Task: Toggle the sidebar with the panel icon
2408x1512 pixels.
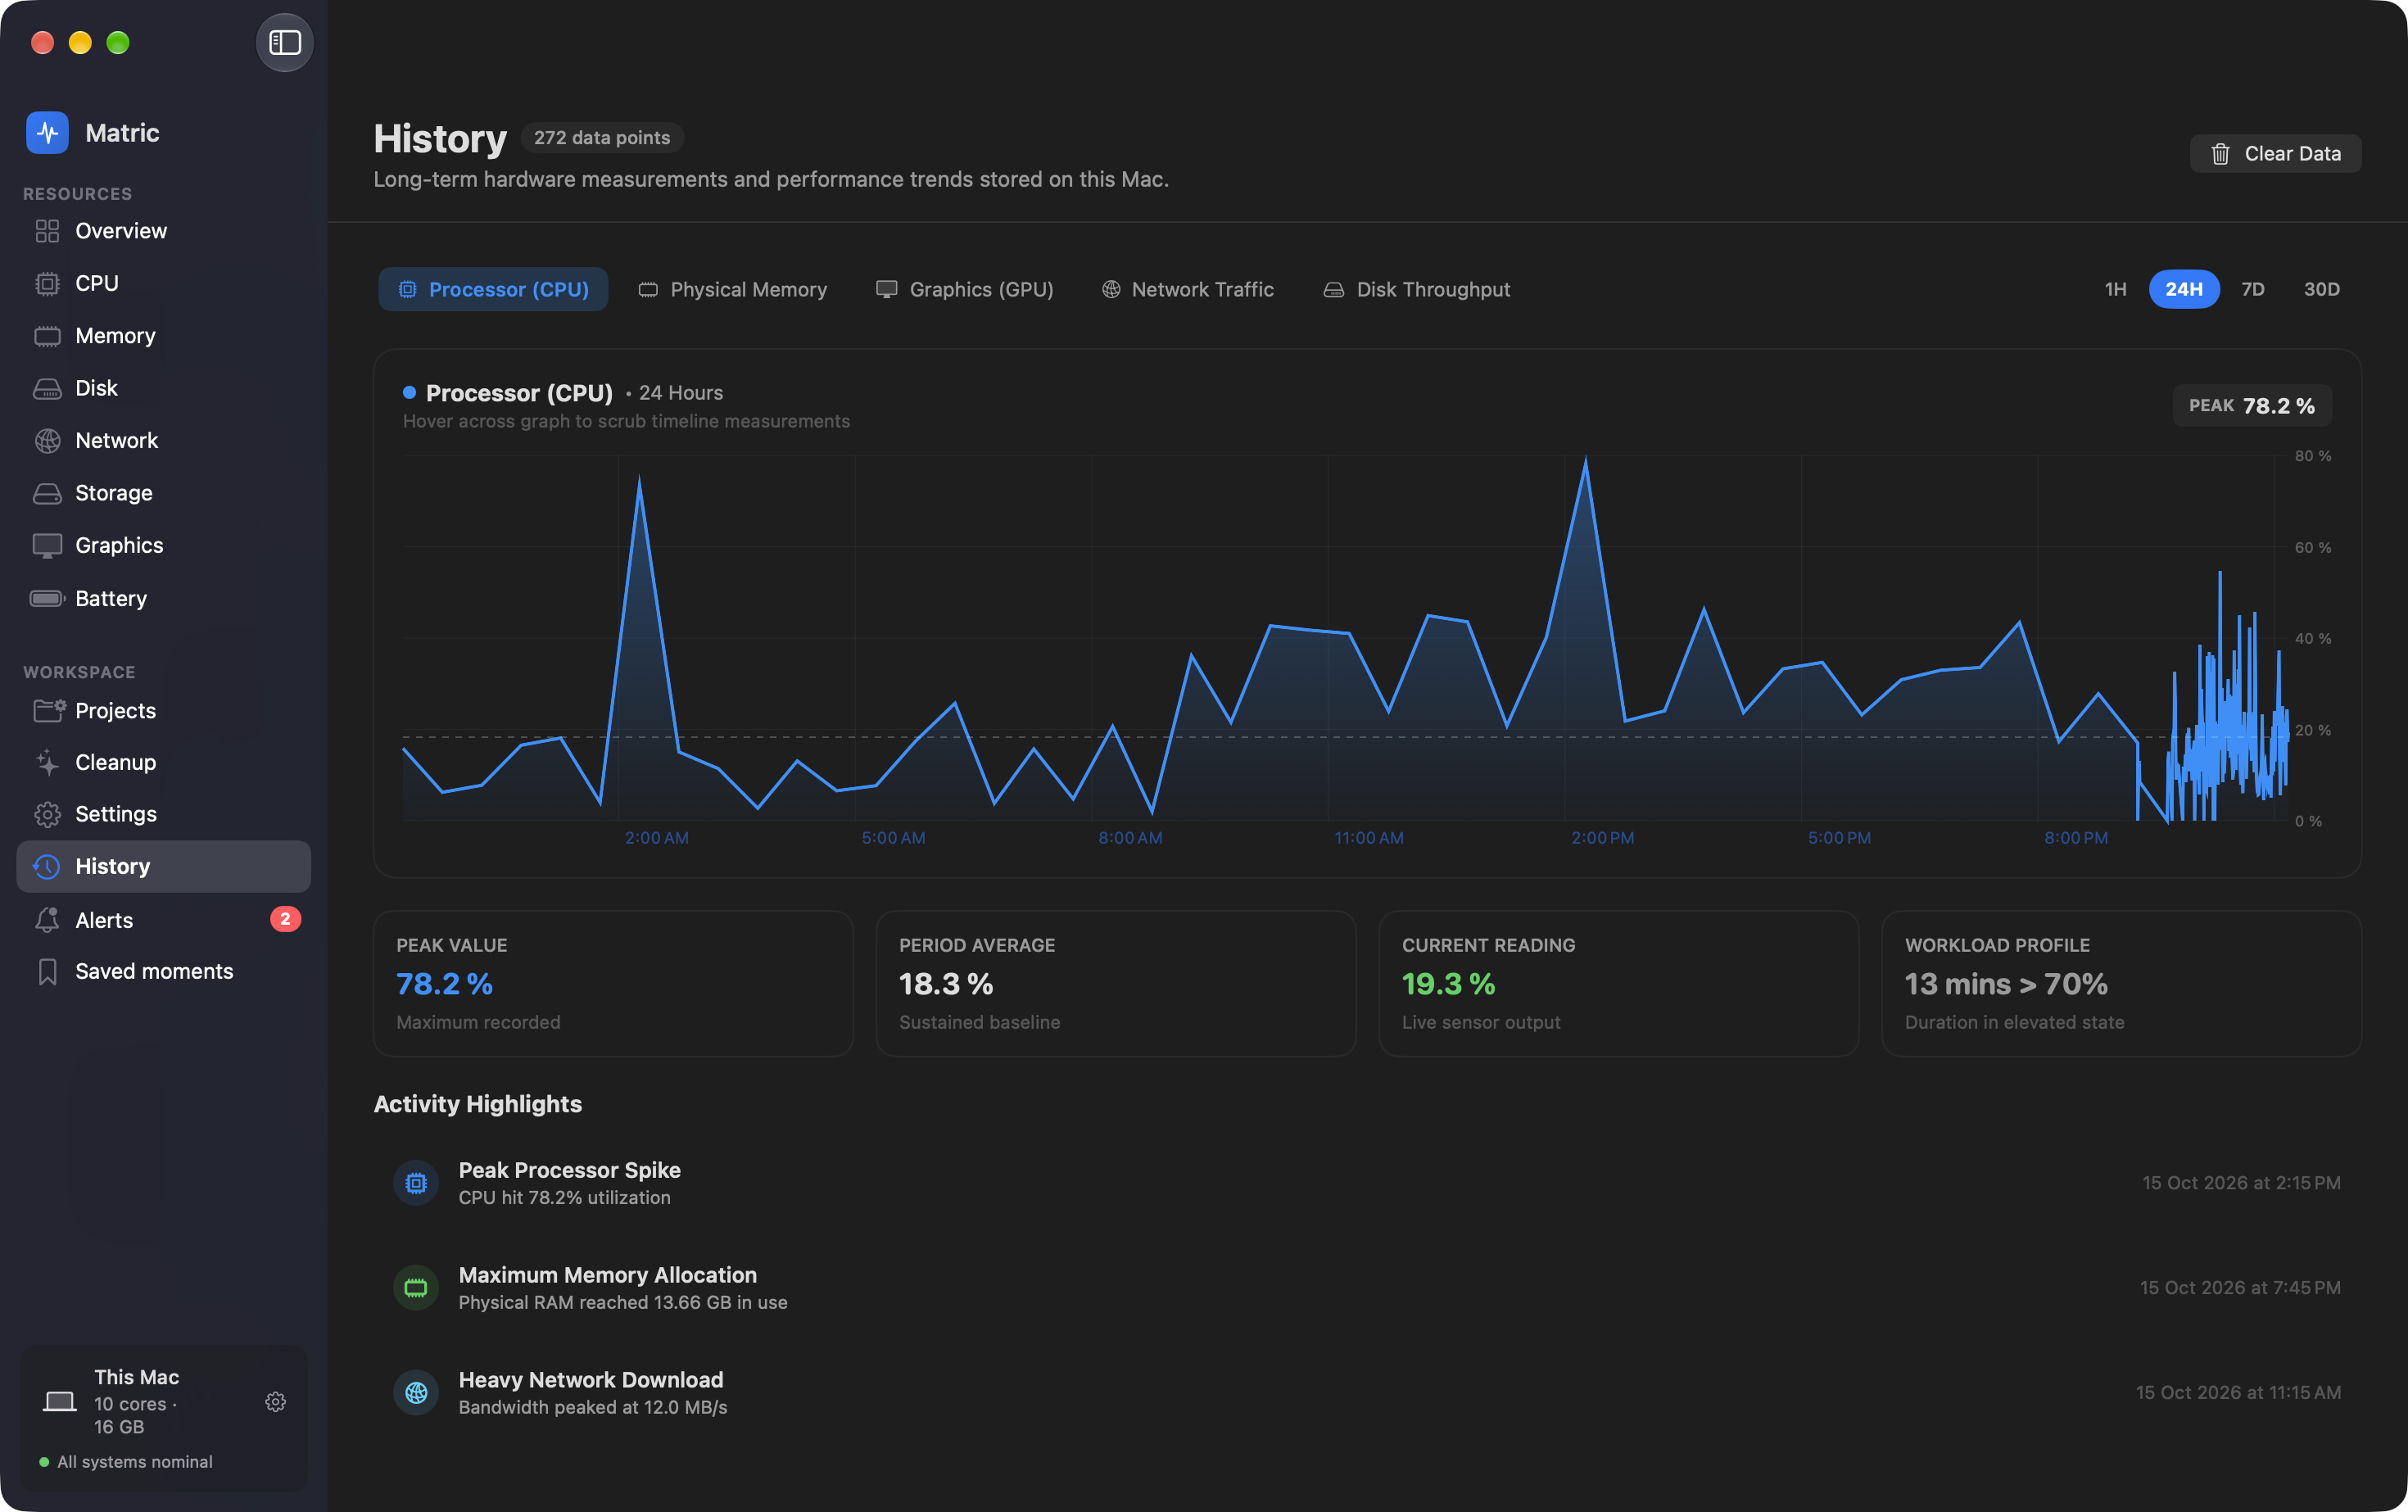Action: tap(285, 43)
